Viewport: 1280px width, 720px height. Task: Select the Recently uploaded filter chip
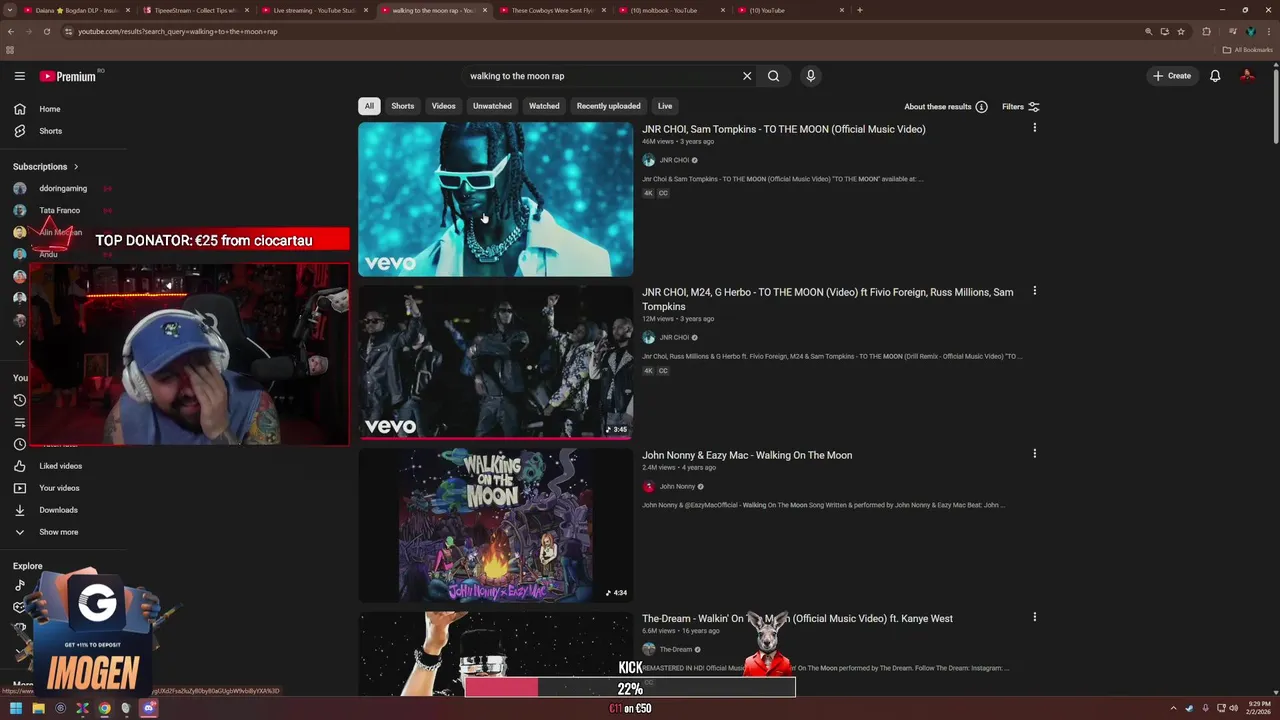point(608,106)
